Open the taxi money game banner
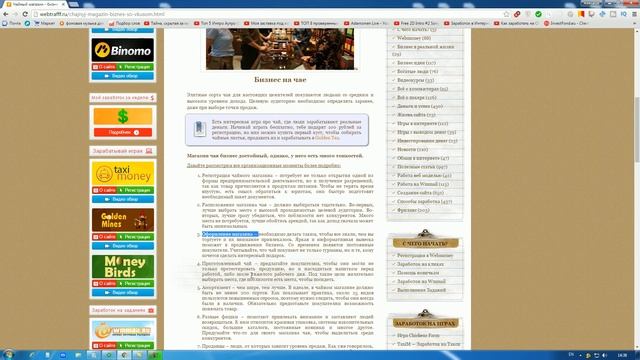Viewport: 640px width, 360px height. (123, 173)
